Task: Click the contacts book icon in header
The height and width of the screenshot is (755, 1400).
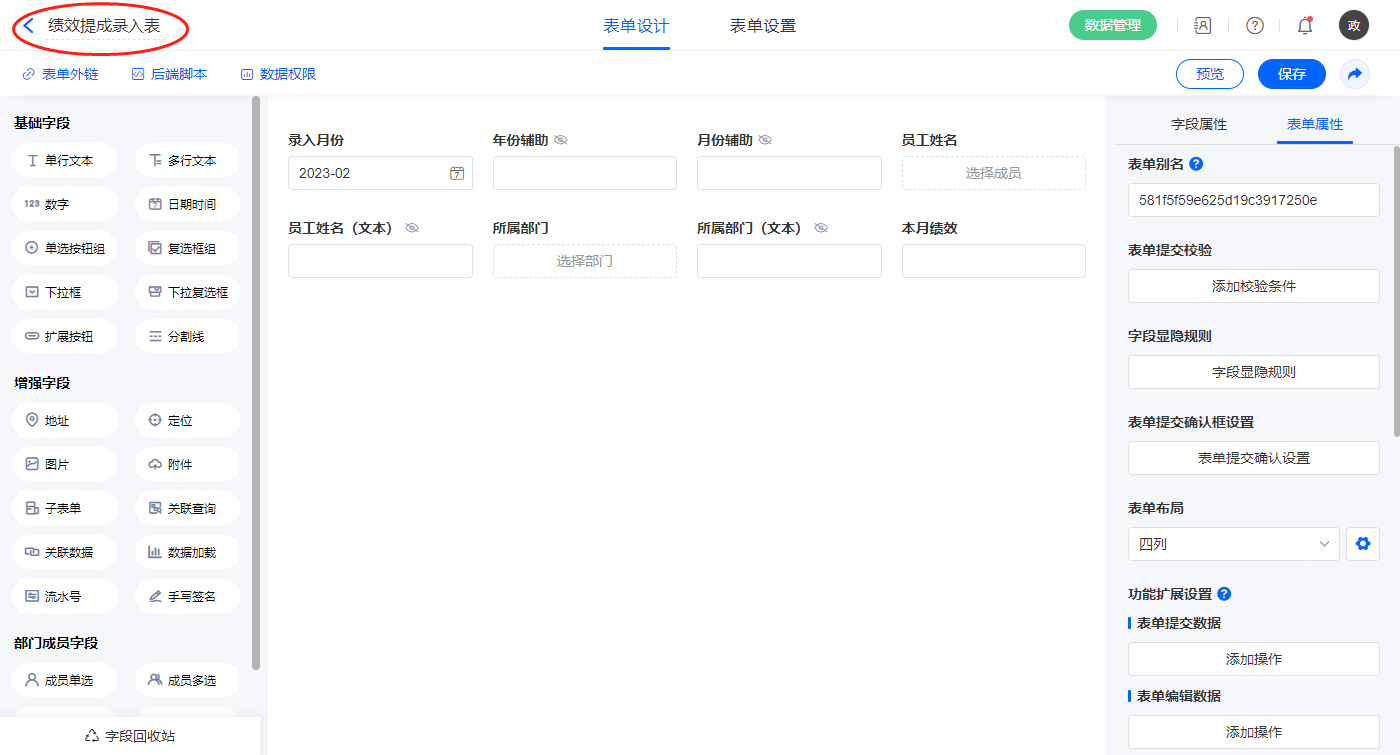Action: pyautogui.click(x=1203, y=26)
